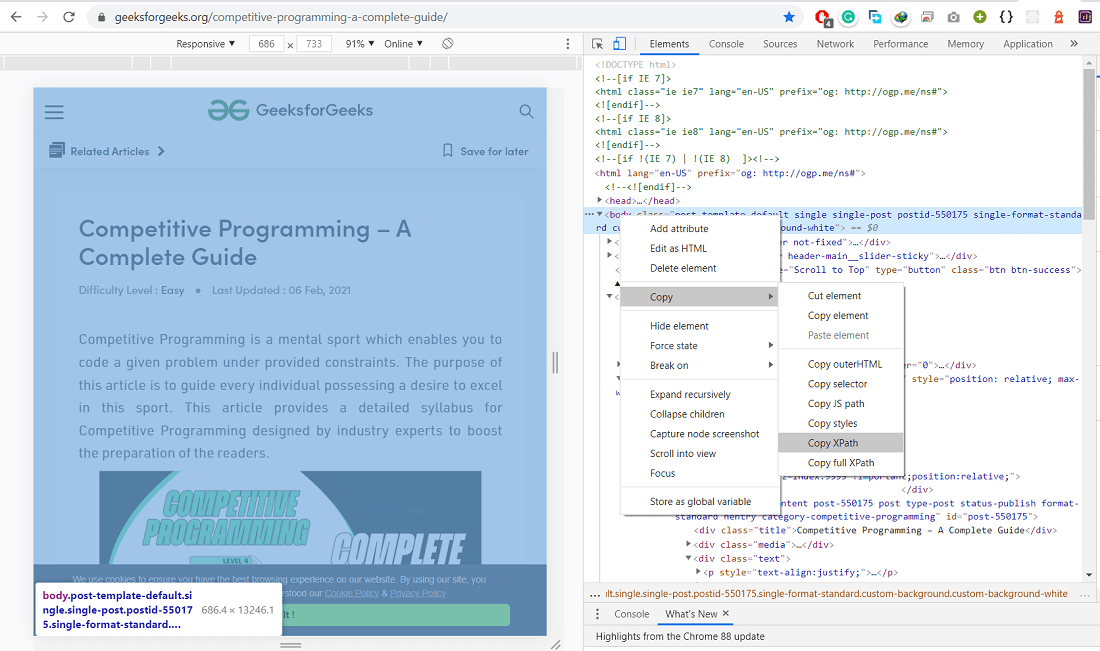The image size is (1100, 651).
Task: Open the Online network throttling dropdown
Action: 403,43
